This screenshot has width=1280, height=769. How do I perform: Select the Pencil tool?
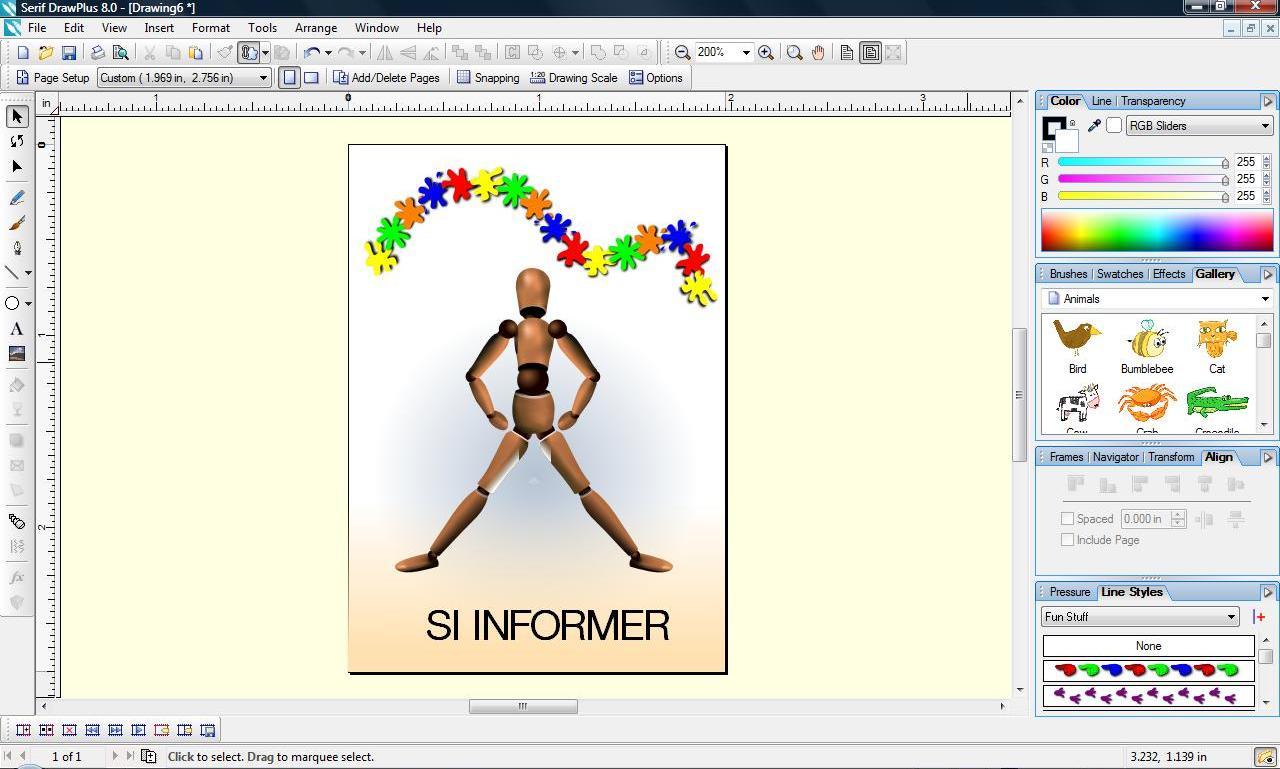tap(17, 198)
